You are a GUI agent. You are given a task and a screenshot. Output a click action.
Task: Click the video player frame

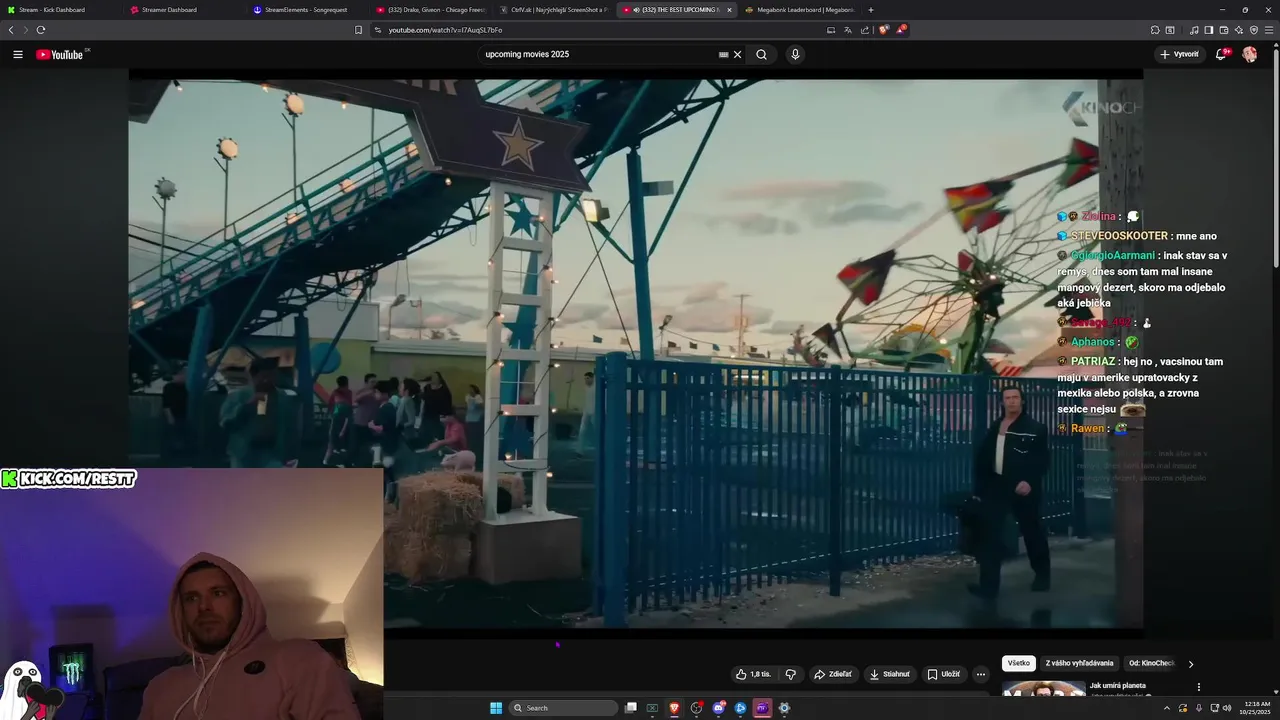(x=635, y=354)
